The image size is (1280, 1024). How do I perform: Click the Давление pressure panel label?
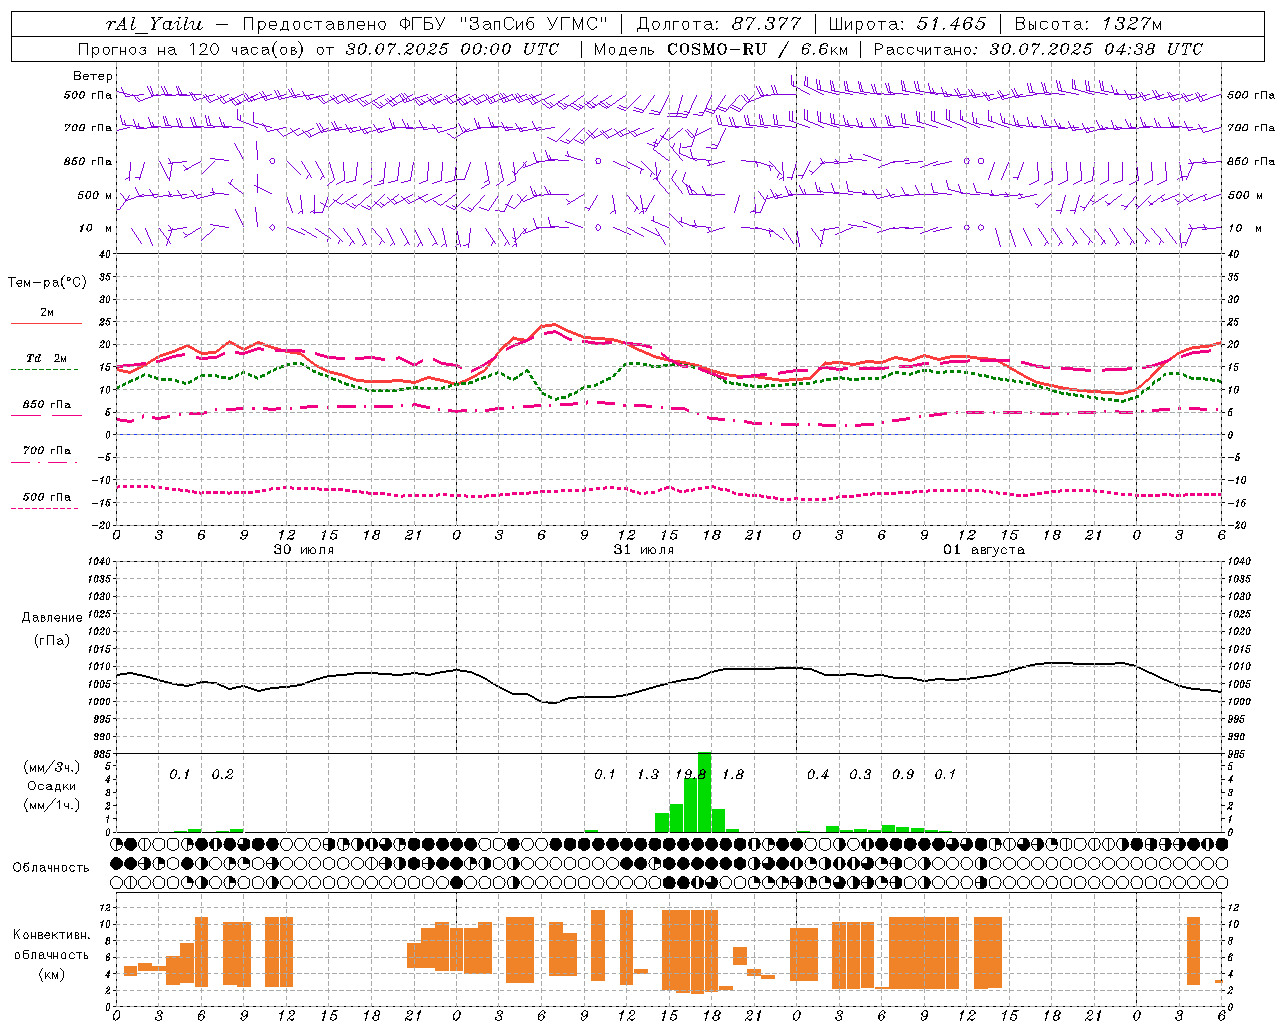click(52, 618)
